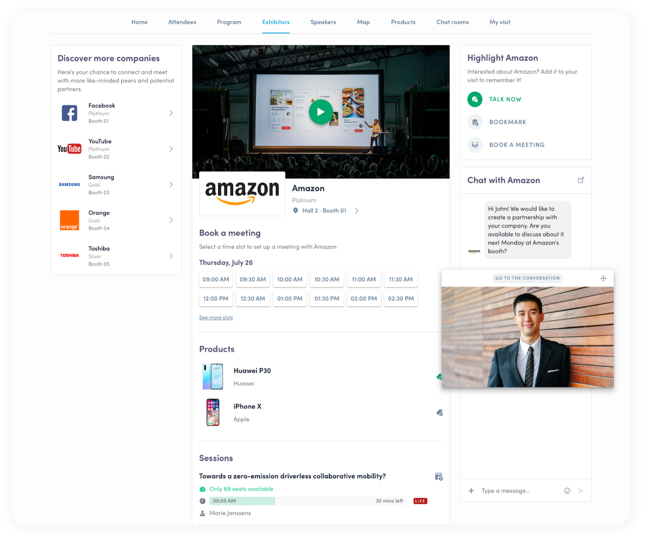
Task: Book the 11:30 AM slot
Action: click(x=401, y=279)
